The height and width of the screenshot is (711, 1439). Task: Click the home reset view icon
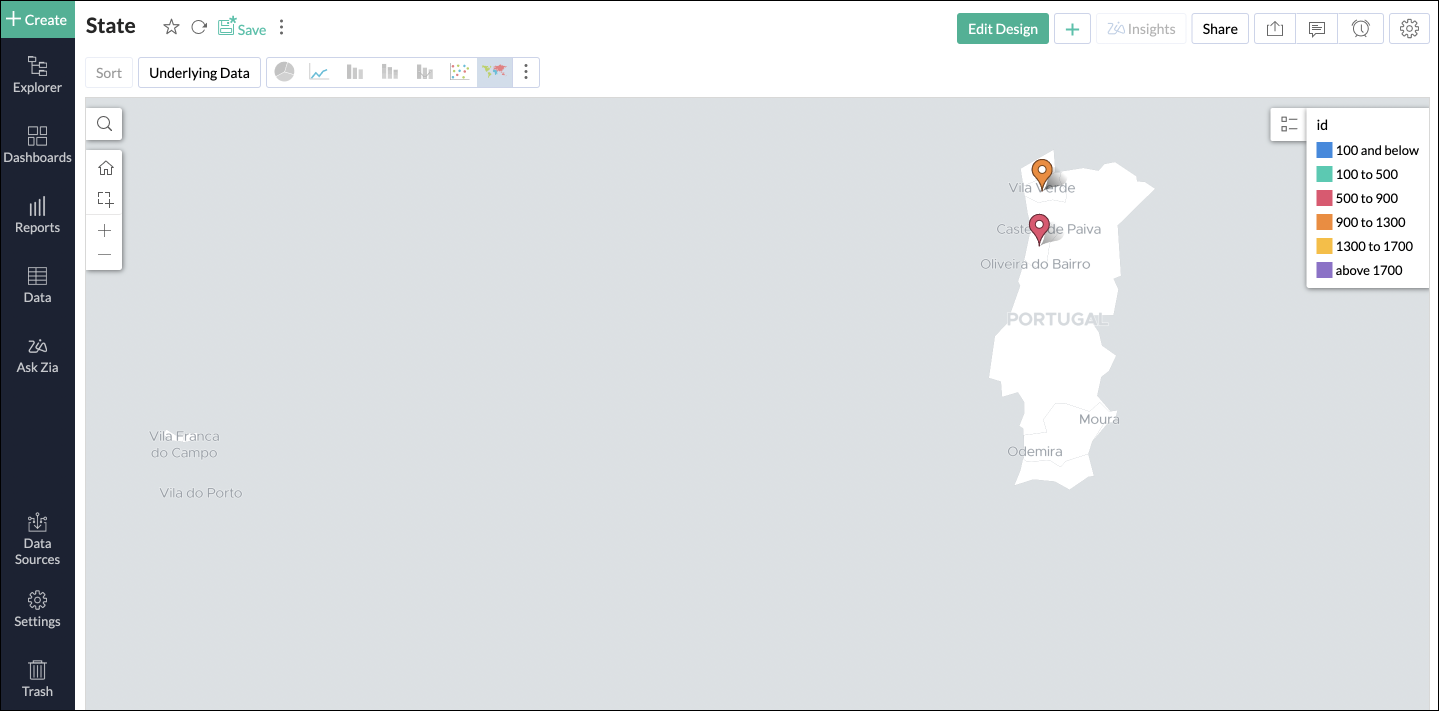click(104, 167)
